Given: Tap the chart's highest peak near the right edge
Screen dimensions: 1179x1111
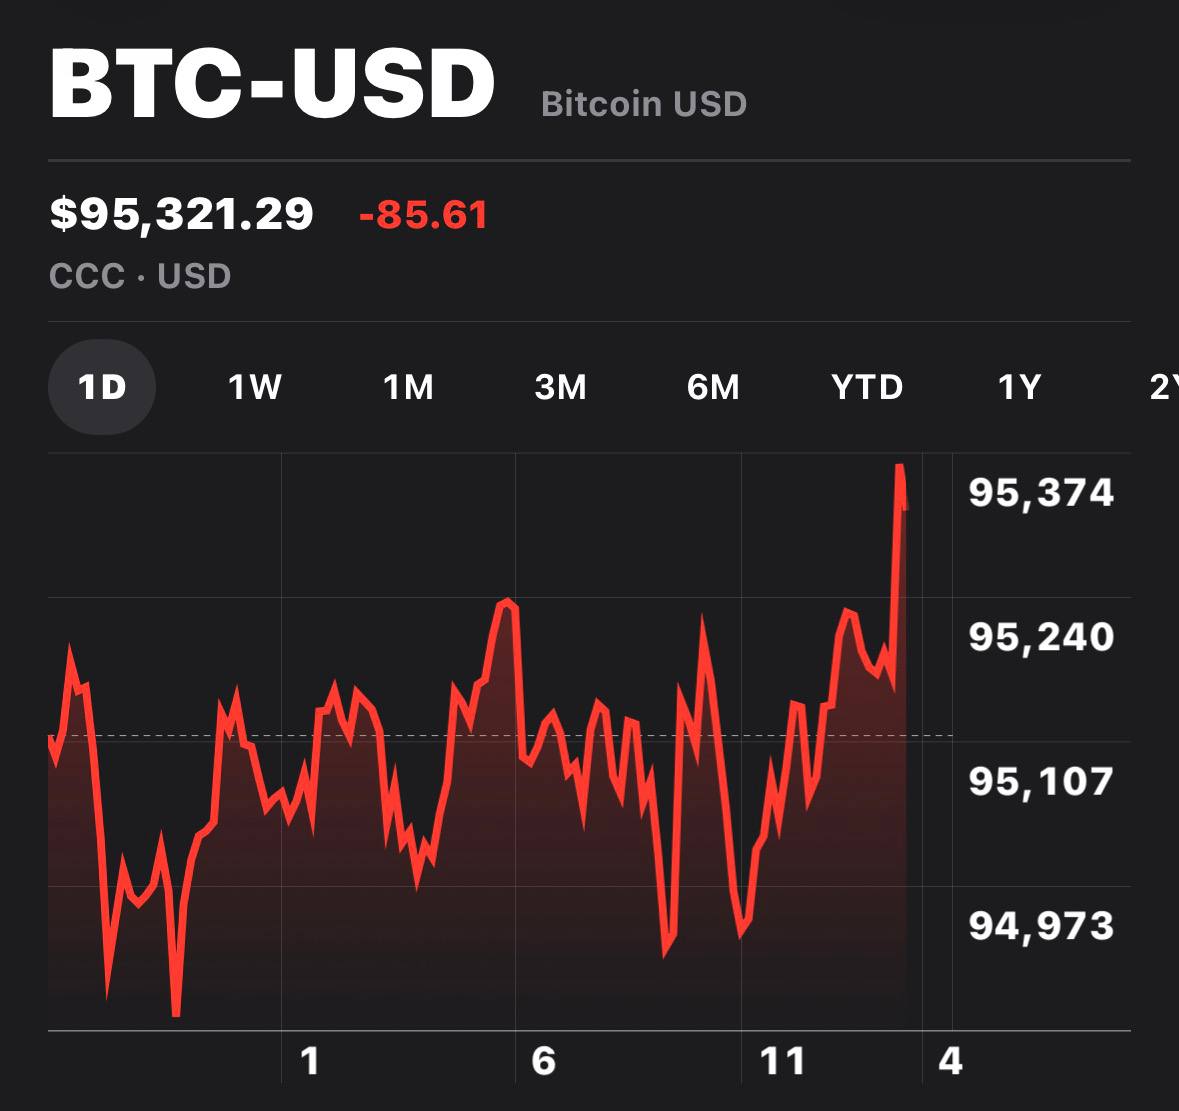Looking at the screenshot, I should [900, 467].
